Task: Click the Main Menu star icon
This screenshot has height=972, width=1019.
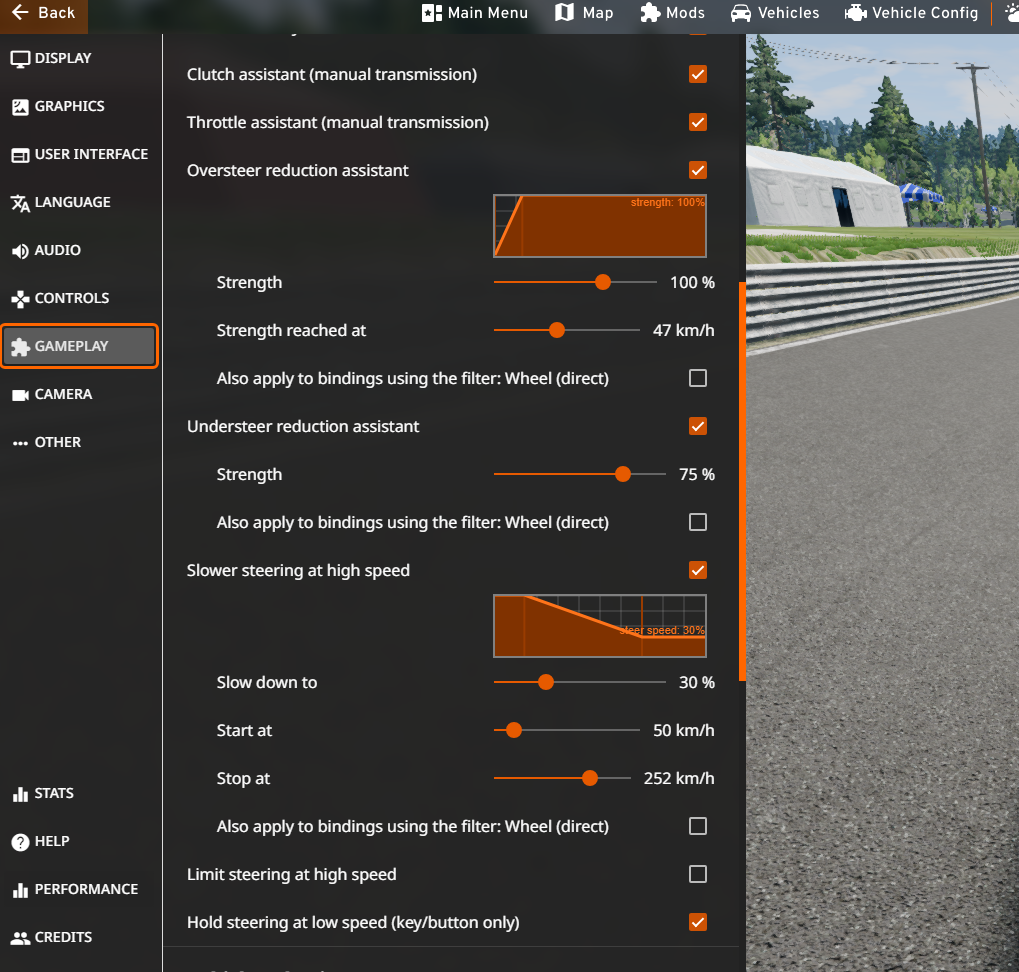Action: coord(432,13)
